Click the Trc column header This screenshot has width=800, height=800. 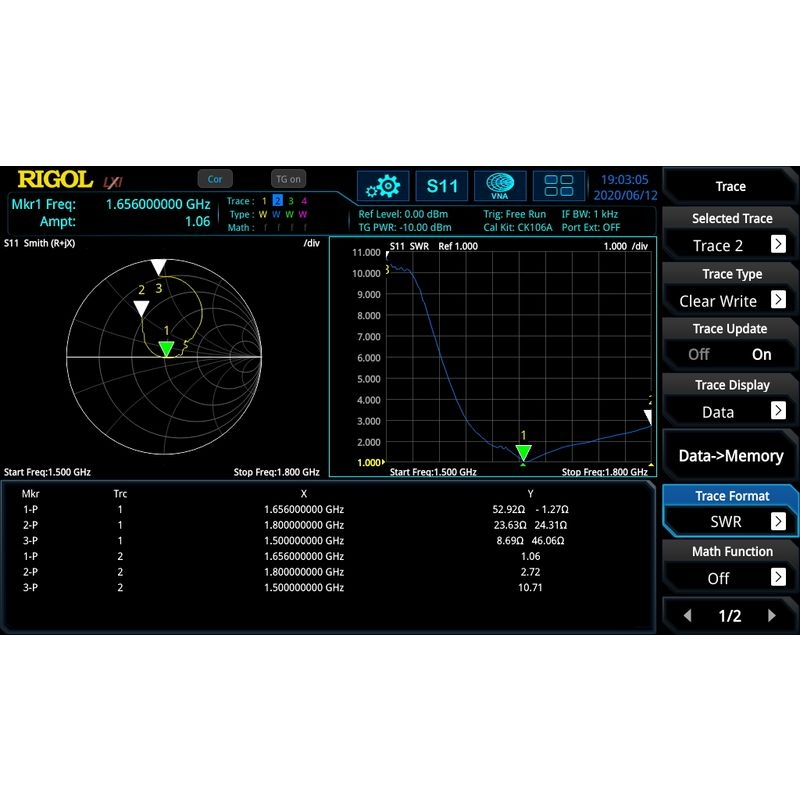point(120,493)
